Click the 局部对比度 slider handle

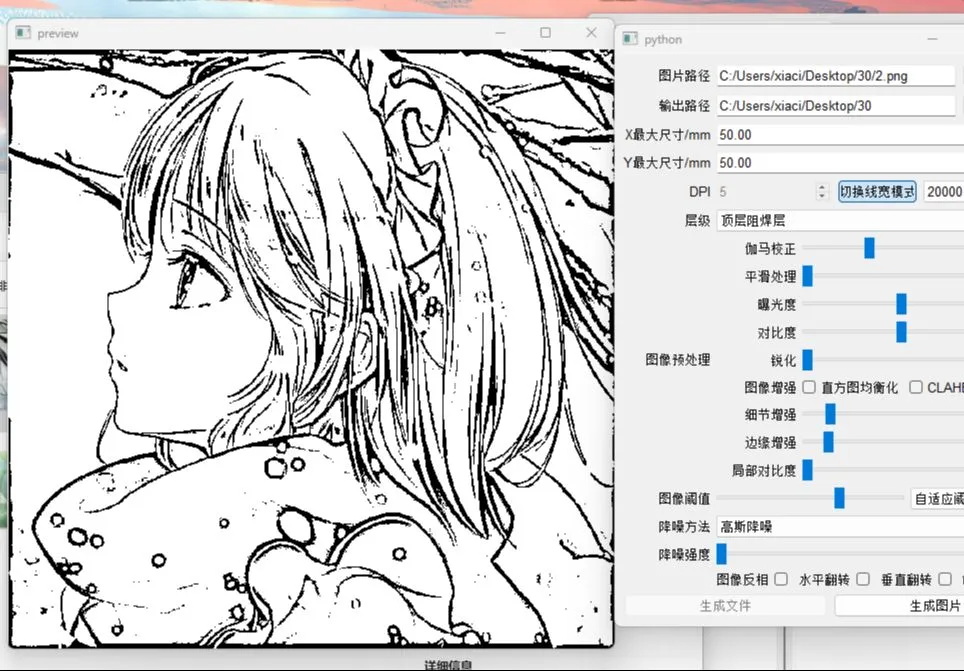(x=808, y=470)
